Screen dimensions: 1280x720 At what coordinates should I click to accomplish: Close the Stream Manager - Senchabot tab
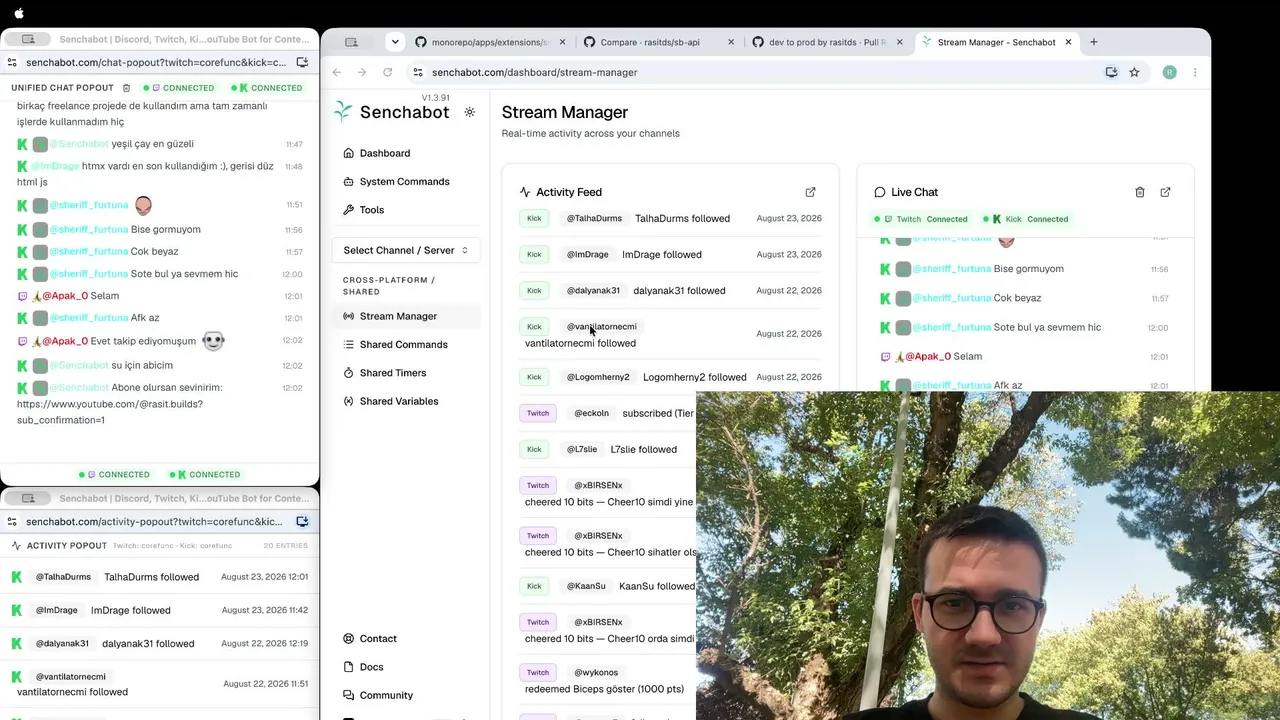coord(1068,42)
